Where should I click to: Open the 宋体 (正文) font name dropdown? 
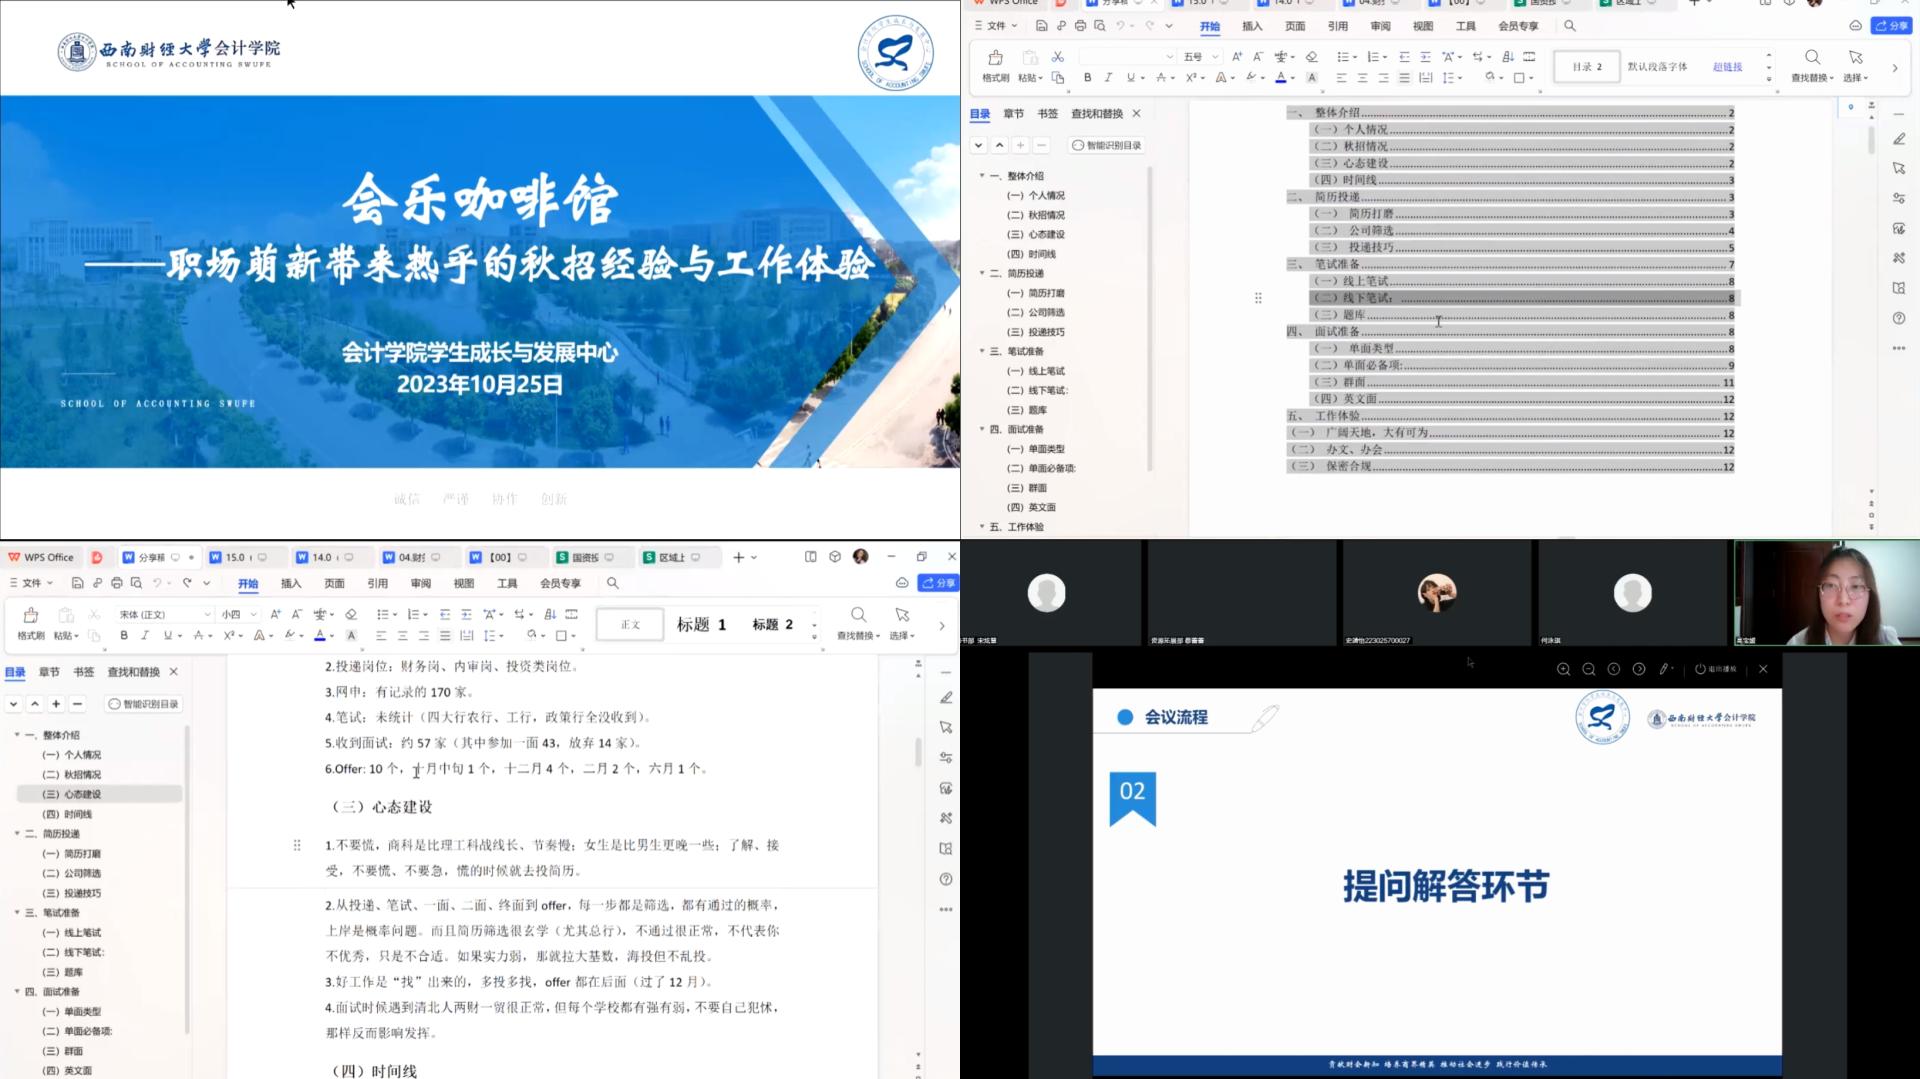207,614
